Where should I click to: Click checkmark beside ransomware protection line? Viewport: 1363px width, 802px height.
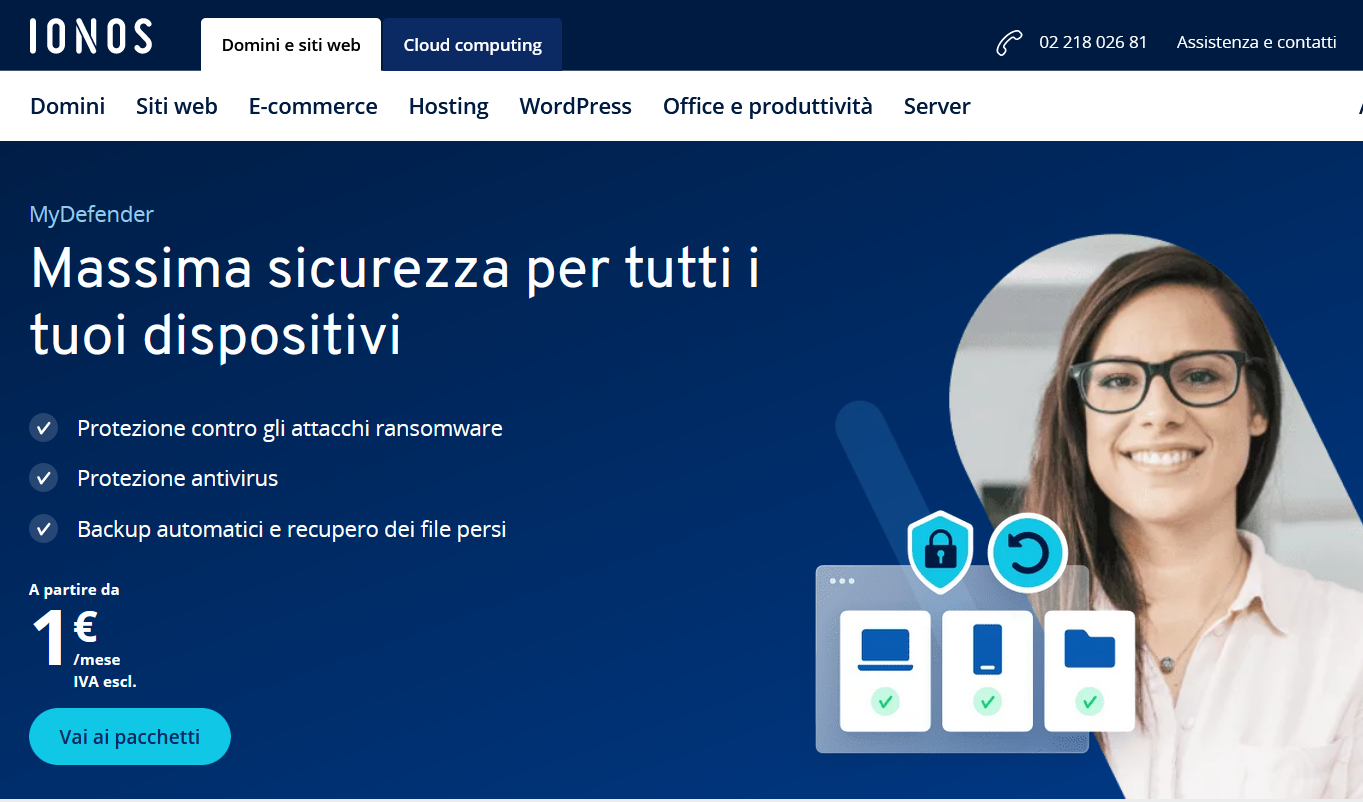point(43,428)
